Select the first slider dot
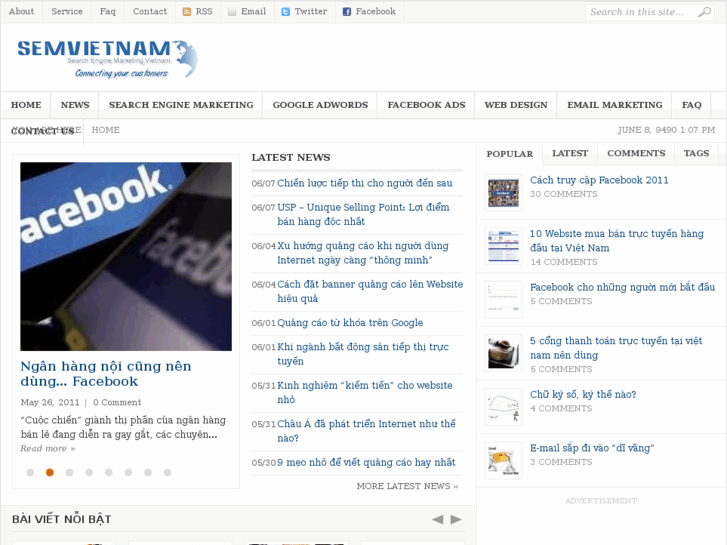Viewport: 727px width, 545px height. click(30, 472)
